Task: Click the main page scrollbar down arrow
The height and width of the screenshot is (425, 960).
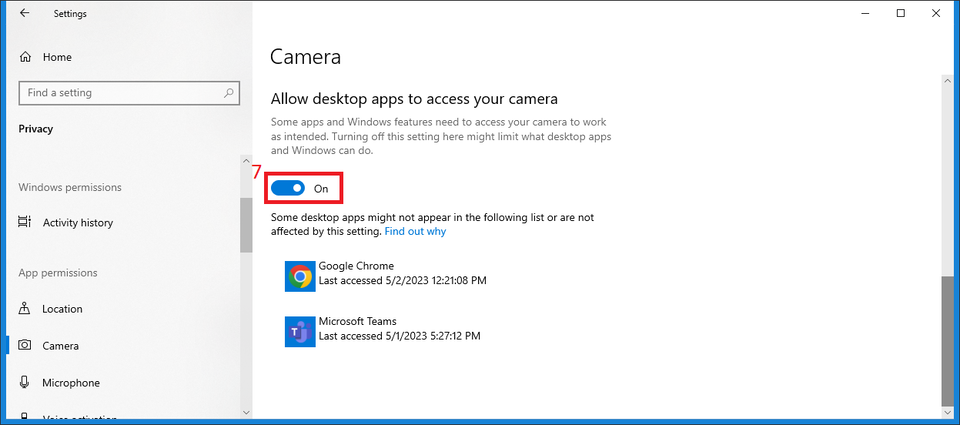Action: click(946, 411)
